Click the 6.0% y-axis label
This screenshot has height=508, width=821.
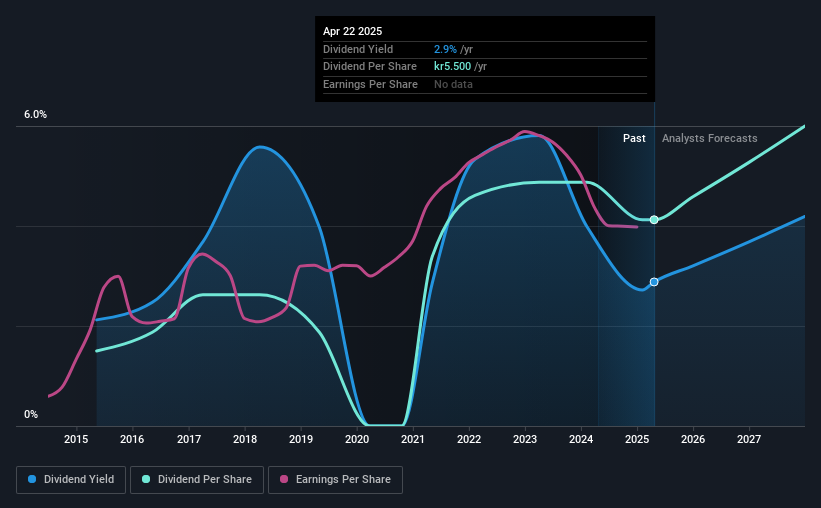point(36,115)
